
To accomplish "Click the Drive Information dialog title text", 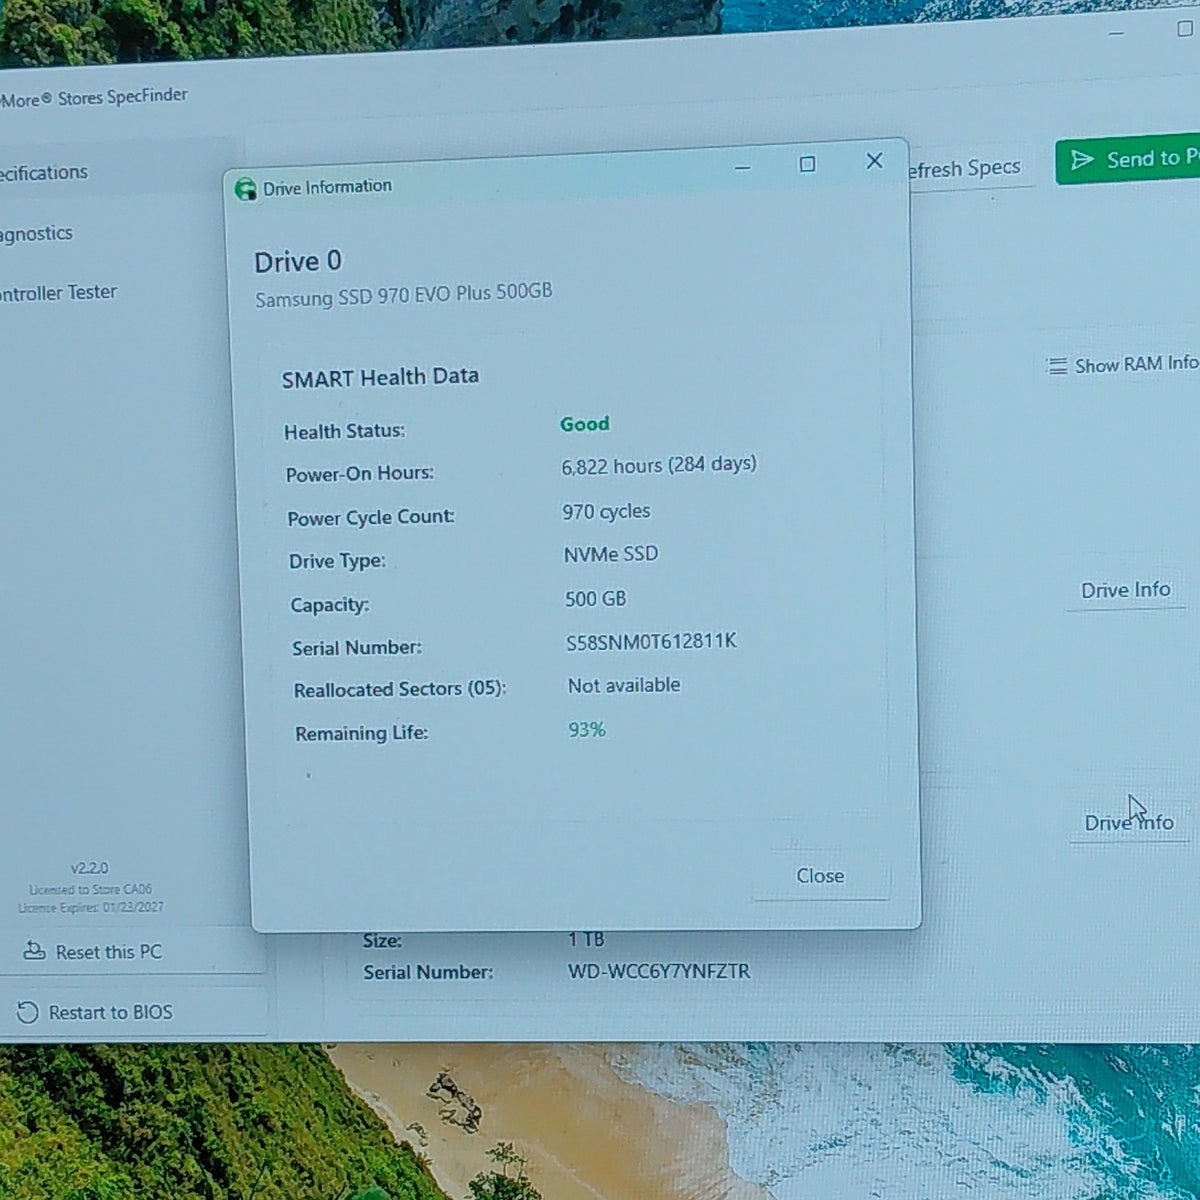I will coord(327,187).
